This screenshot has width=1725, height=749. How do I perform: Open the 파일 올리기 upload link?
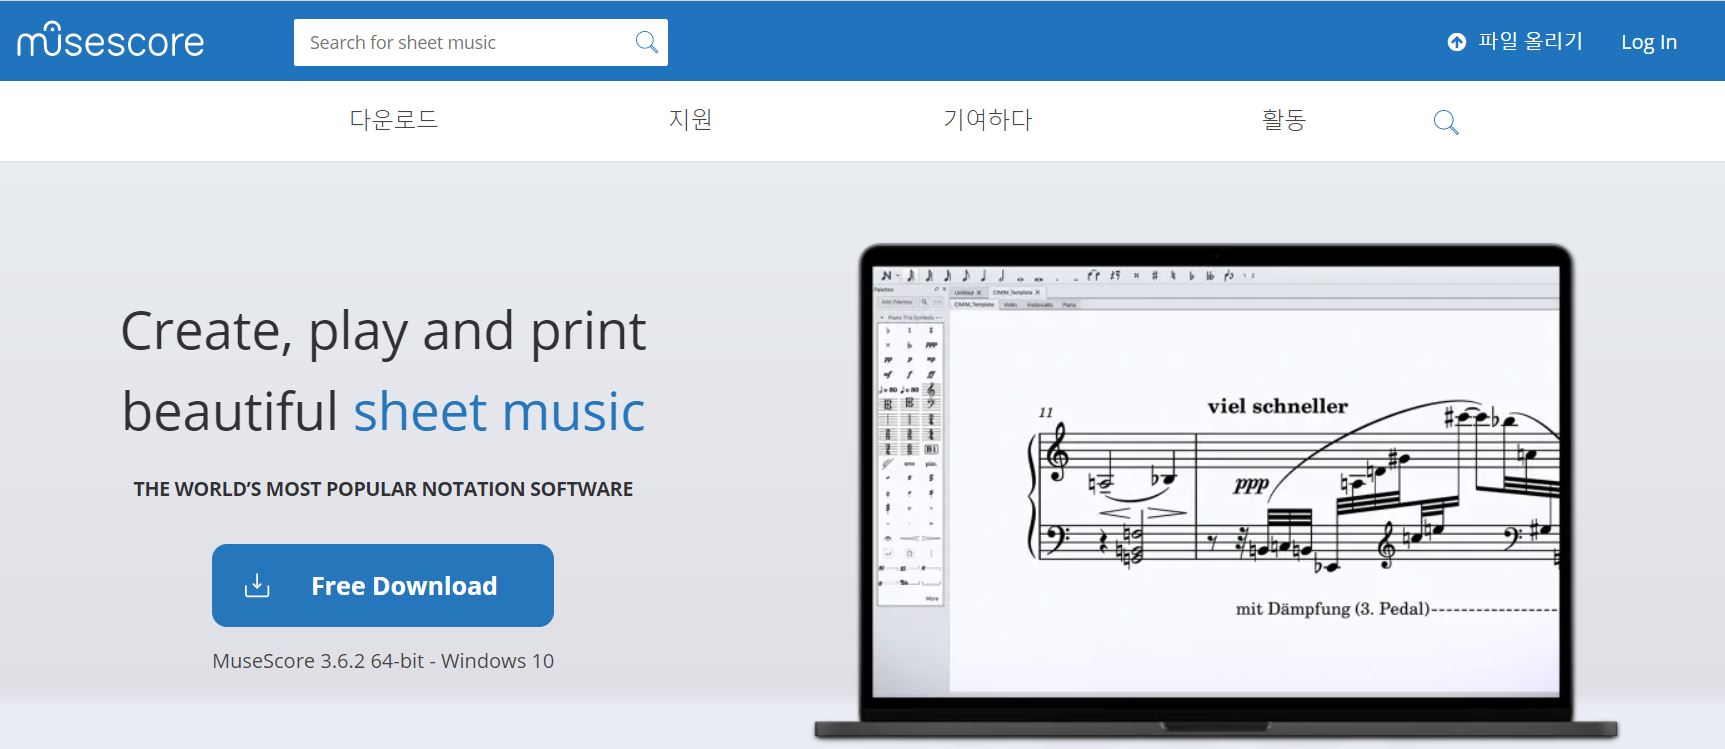[x=1516, y=42]
